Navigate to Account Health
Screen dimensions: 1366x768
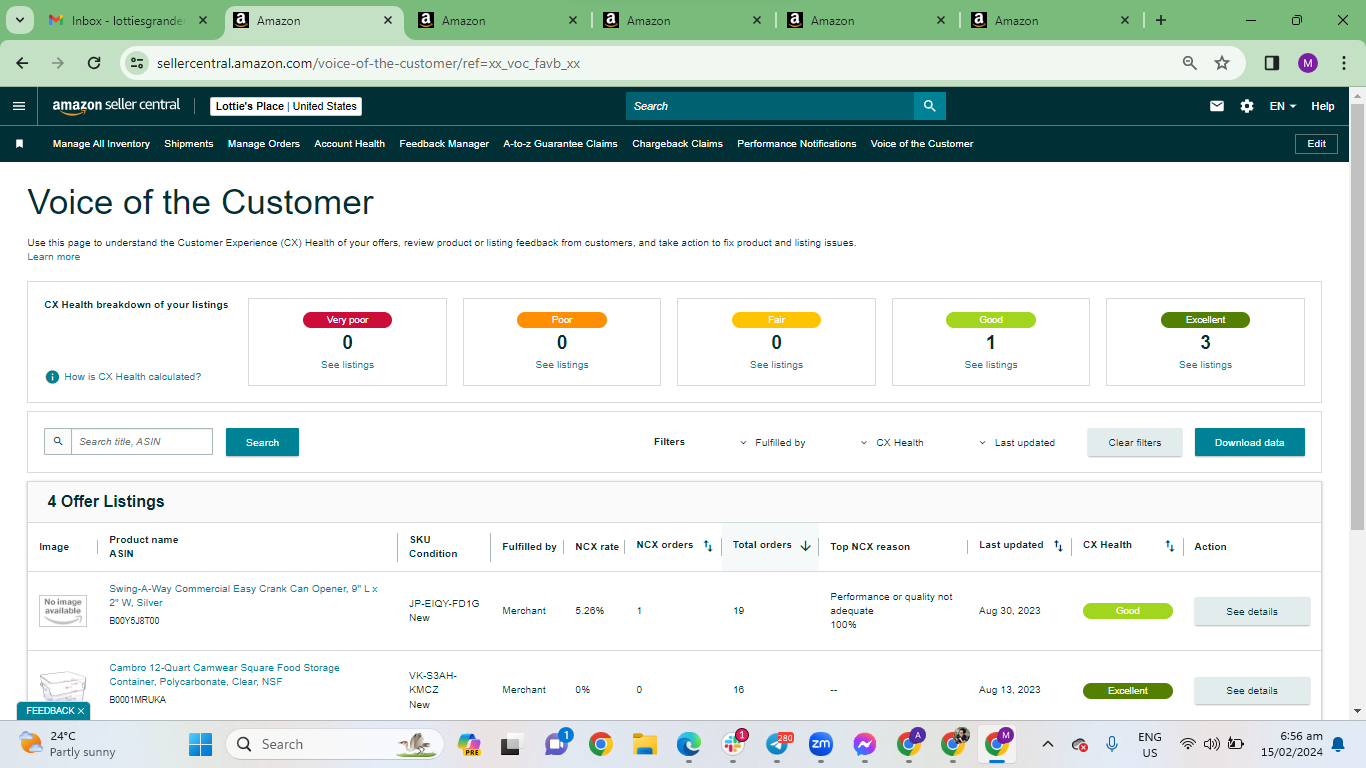(x=350, y=144)
